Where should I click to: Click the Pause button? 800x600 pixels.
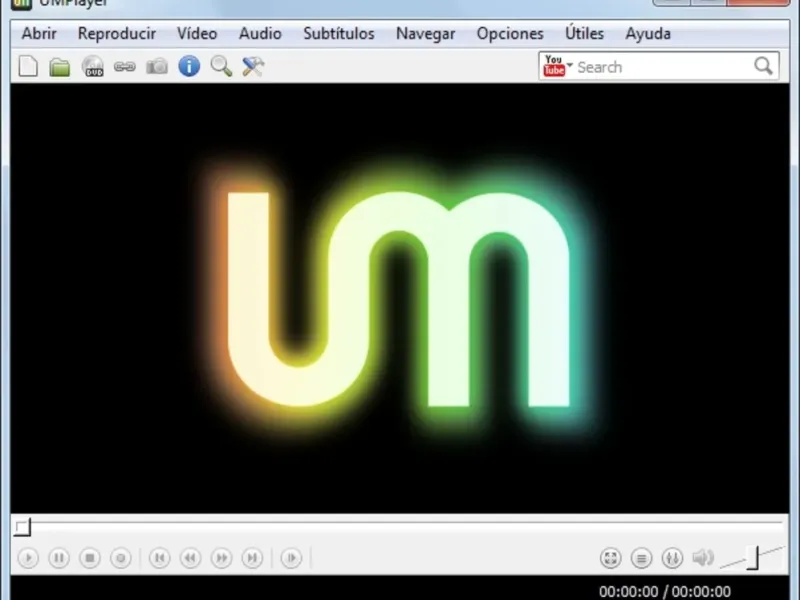59,558
